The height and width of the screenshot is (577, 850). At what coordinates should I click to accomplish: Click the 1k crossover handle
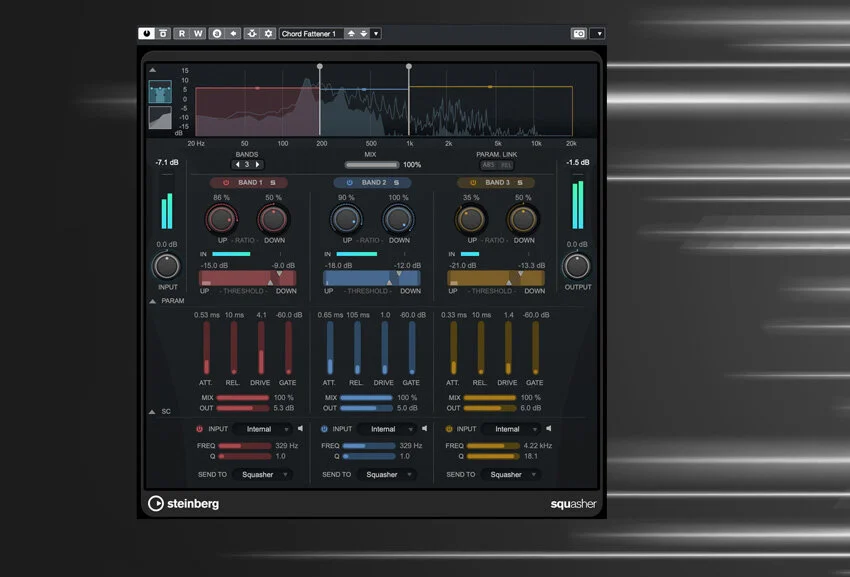pos(409,66)
